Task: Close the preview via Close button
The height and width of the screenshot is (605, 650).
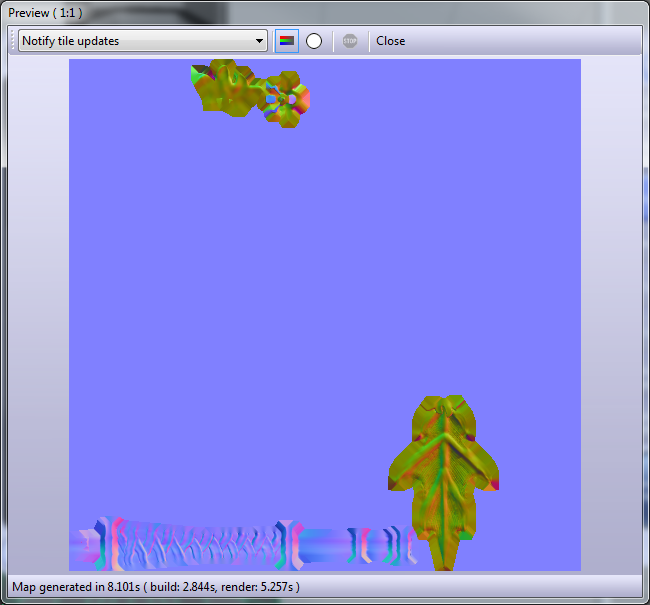Action: [x=390, y=41]
